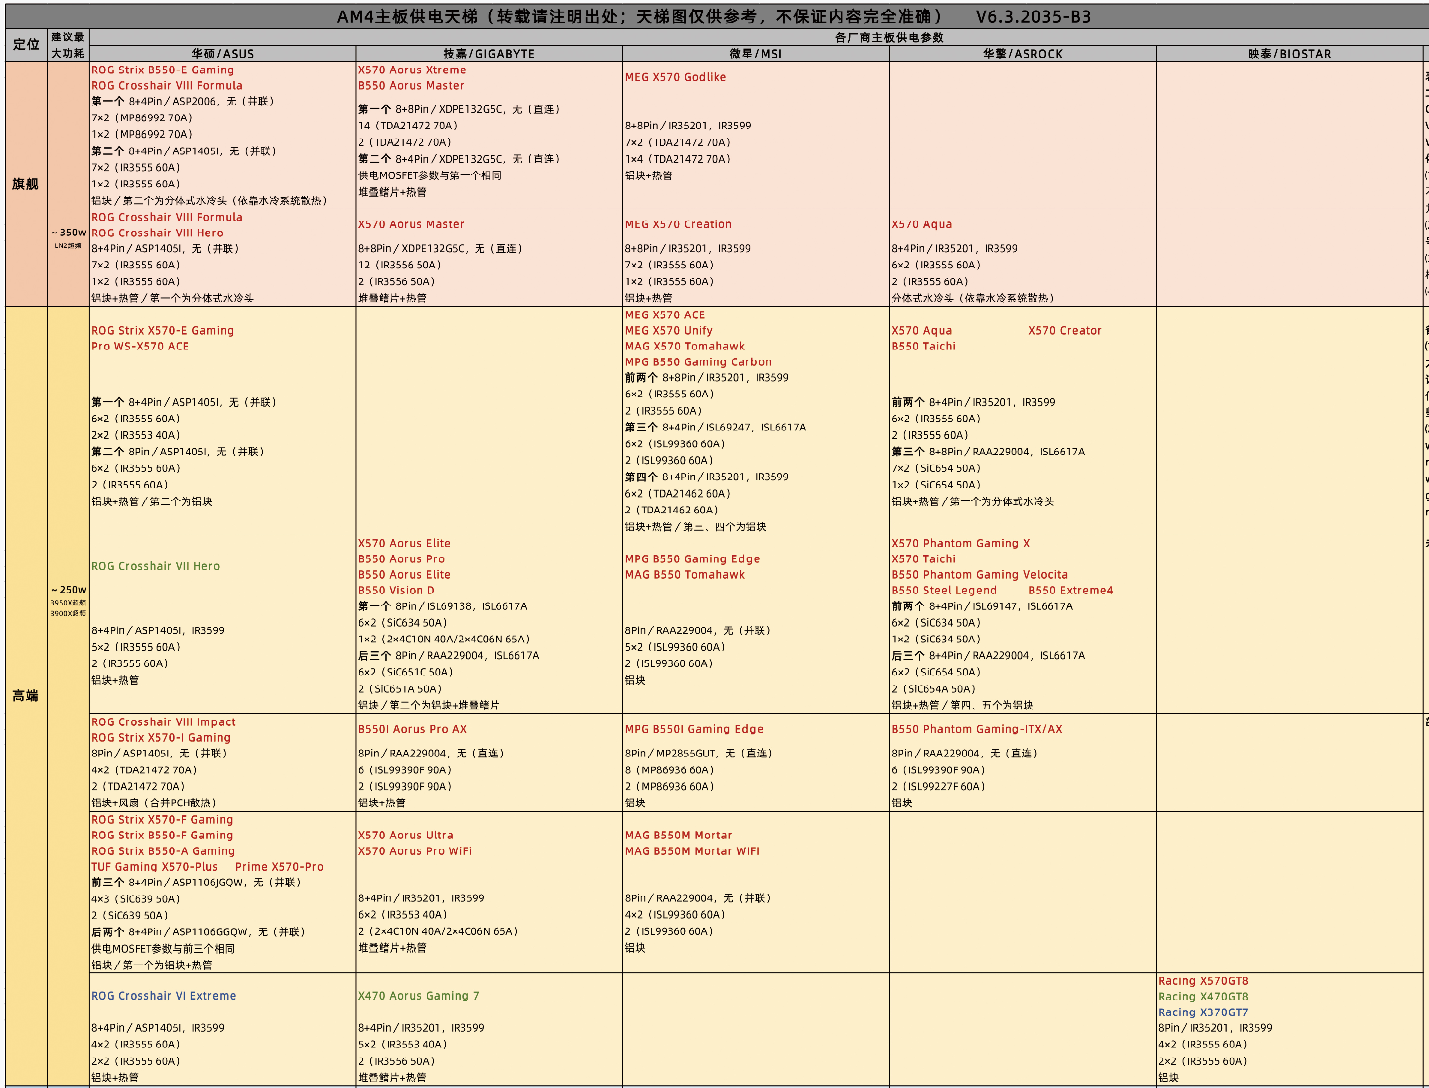
Task: Click B550 Steel Legend text
Action: coord(944,590)
